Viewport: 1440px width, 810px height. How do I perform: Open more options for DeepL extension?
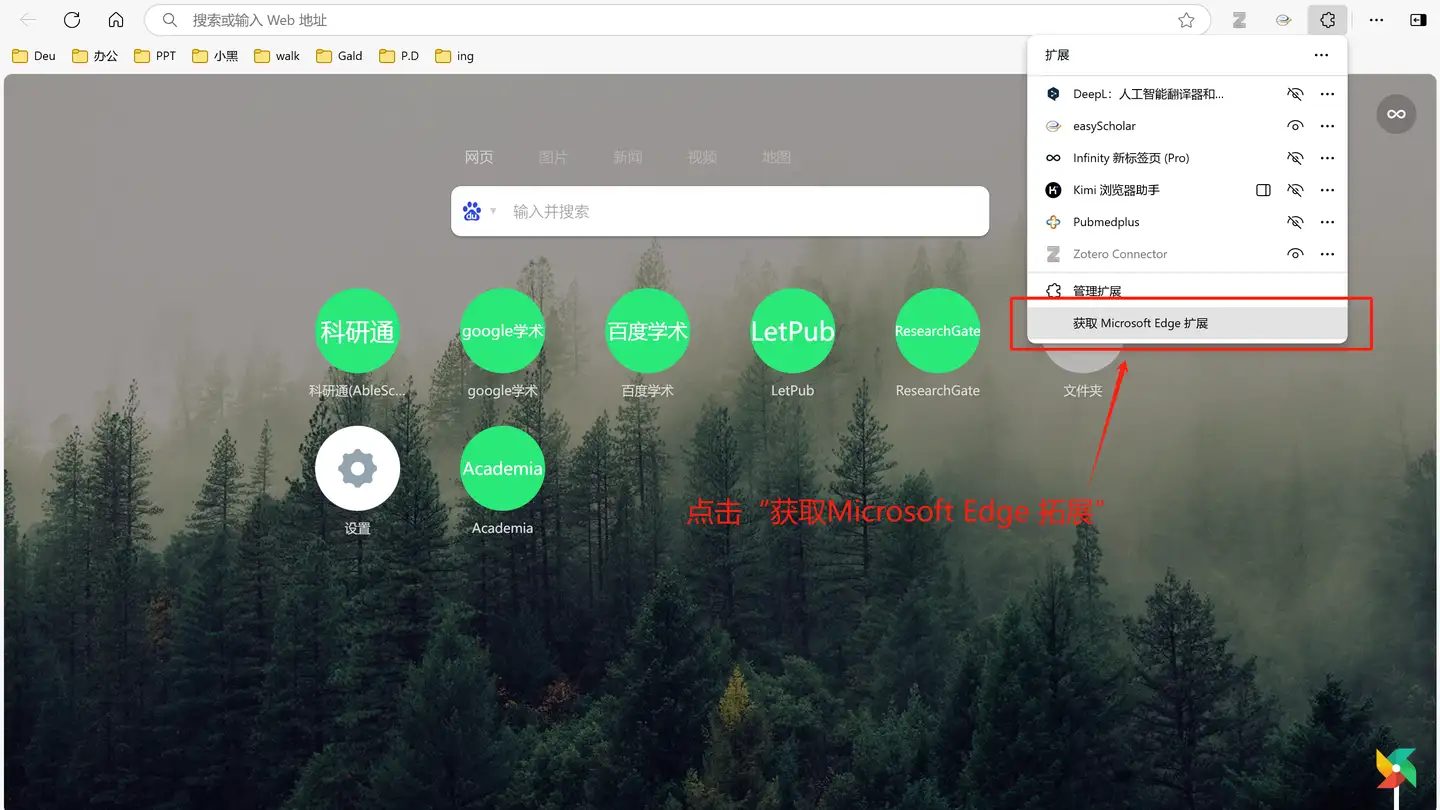(1327, 94)
